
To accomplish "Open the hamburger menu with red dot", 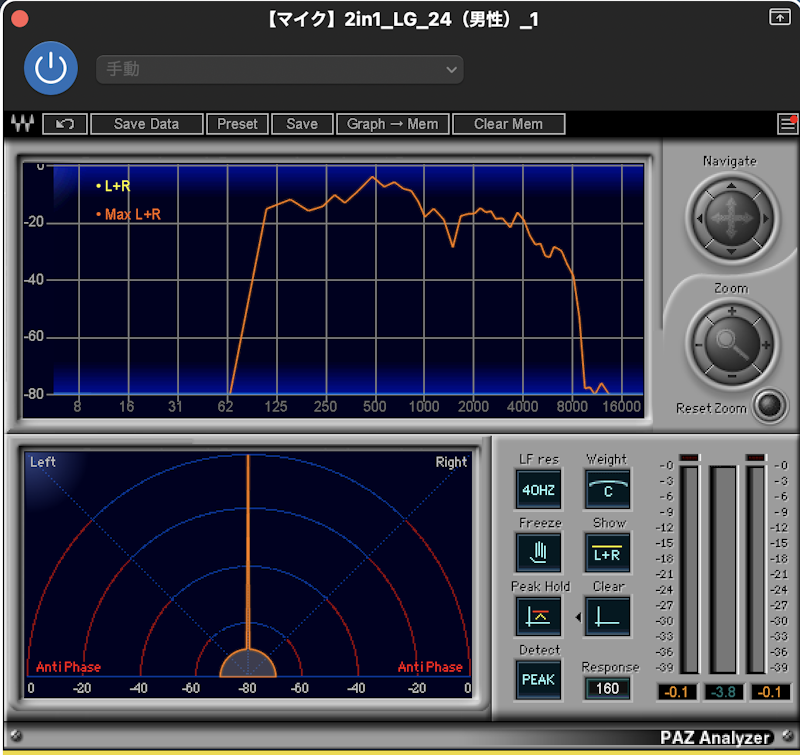I will [x=787, y=124].
